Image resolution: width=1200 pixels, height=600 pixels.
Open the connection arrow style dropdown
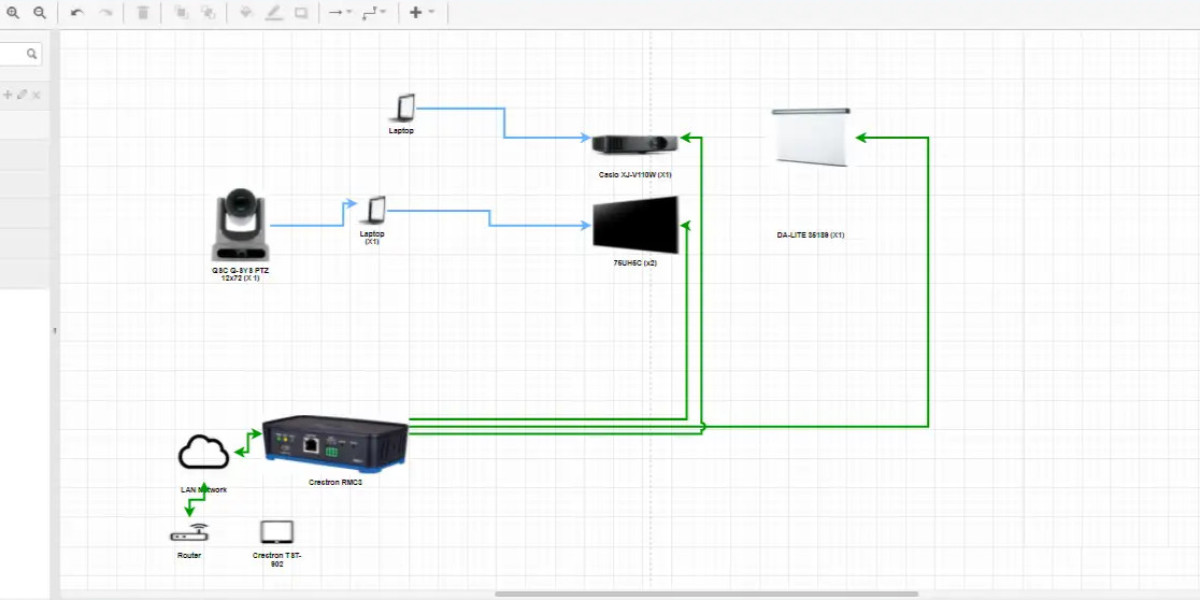[340, 13]
